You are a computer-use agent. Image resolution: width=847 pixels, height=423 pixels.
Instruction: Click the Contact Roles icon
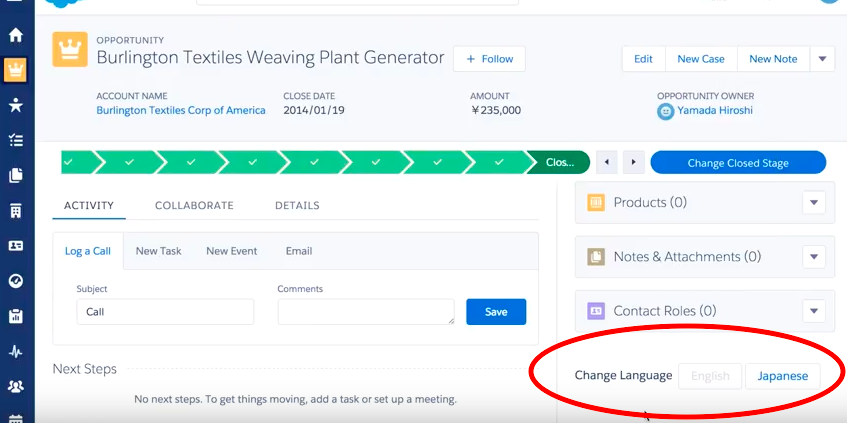click(595, 311)
